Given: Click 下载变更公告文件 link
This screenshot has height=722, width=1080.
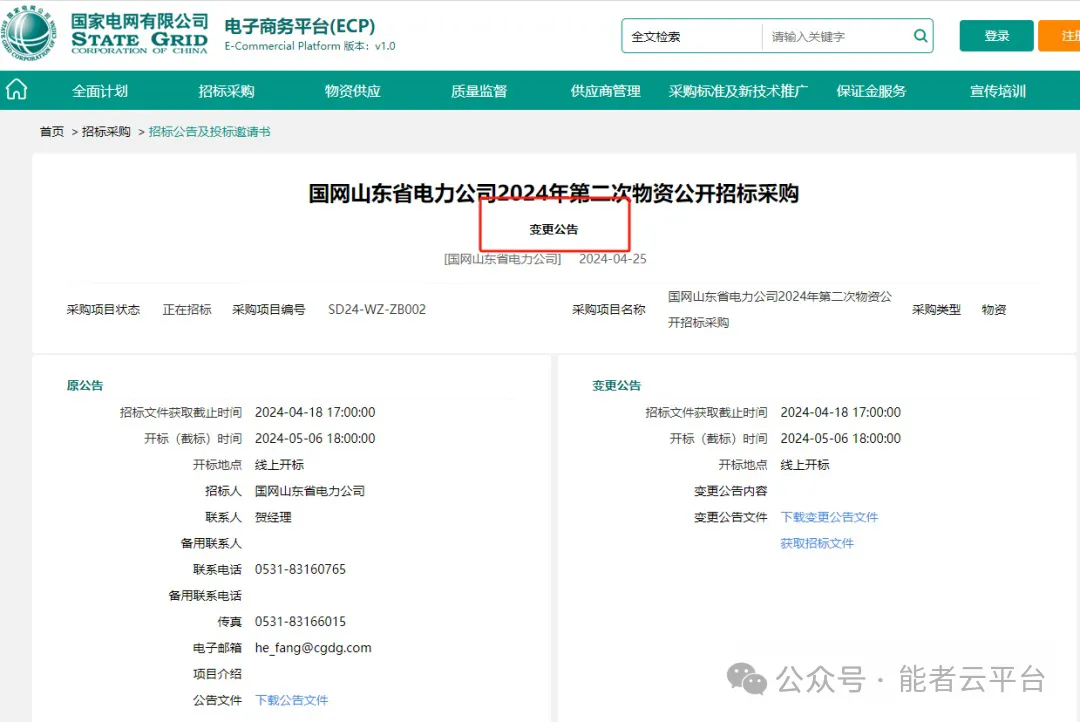Looking at the screenshot, I should (829, 517).
